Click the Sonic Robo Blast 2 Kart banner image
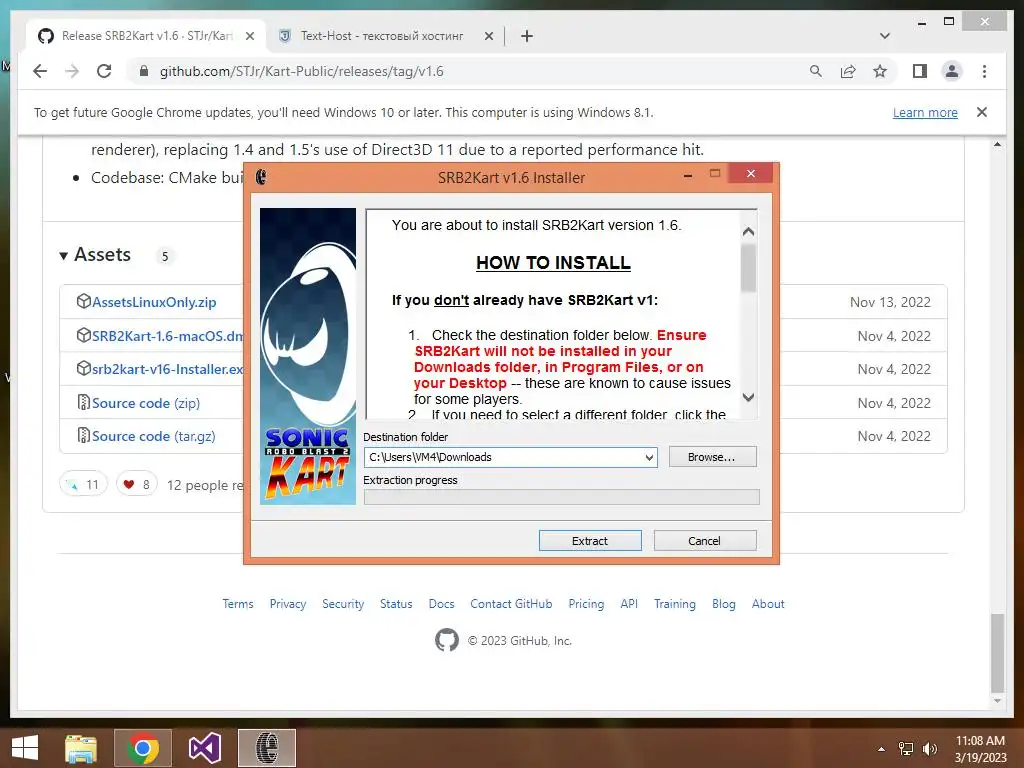Screen dimensions: 1024x768 (308, 356)
